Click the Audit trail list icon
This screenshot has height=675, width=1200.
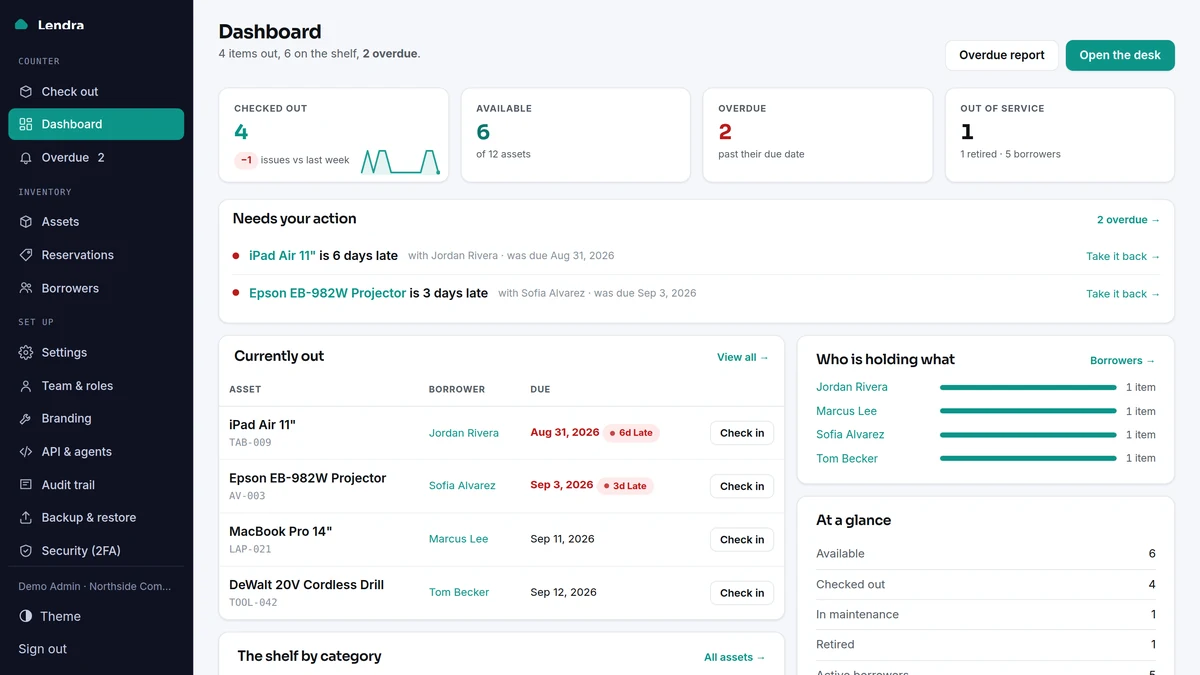point(26,485)
